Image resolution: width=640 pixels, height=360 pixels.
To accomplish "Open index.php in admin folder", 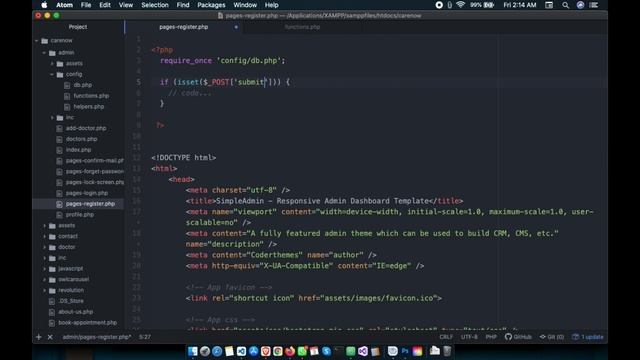I will 78,150.
